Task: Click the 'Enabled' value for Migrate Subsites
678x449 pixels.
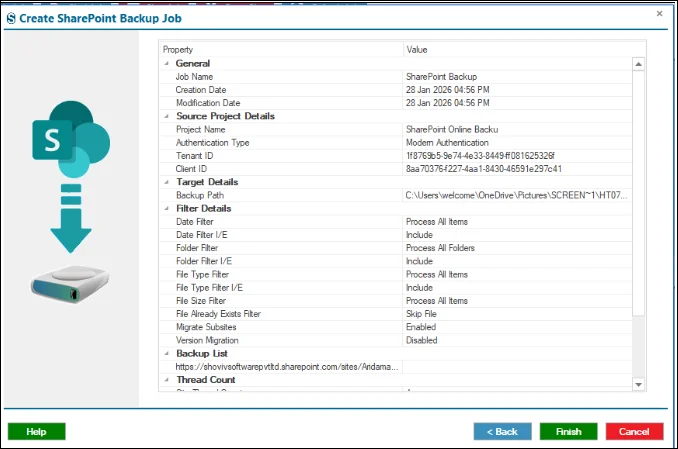Action: pyautogui.click(x=421, y=327)
